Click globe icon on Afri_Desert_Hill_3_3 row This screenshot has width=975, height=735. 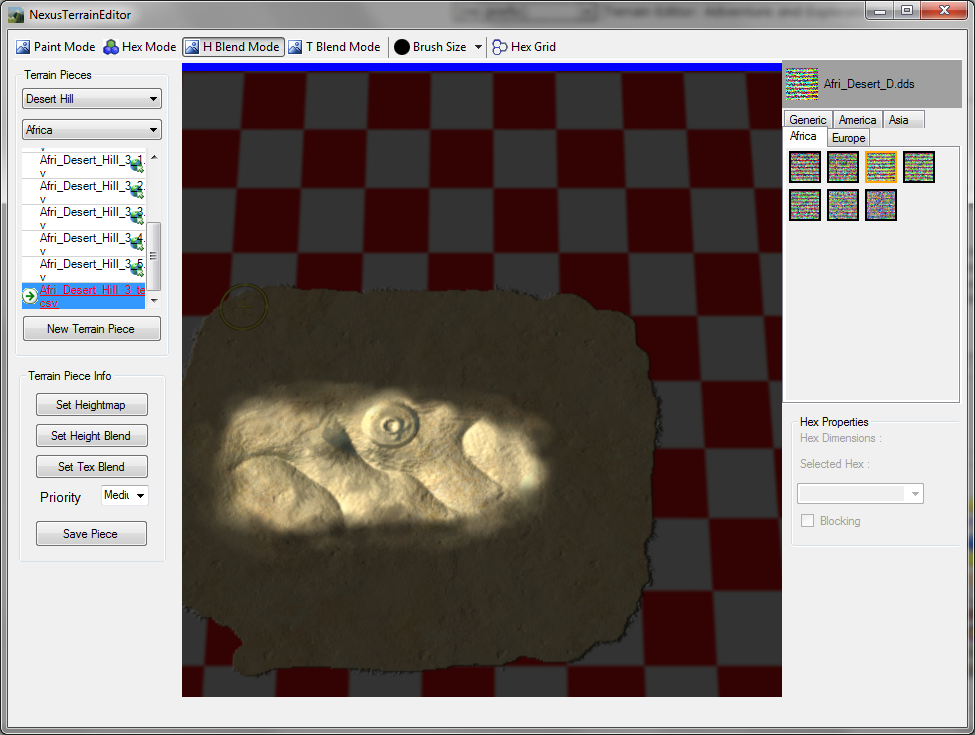(x=137, y=217)
